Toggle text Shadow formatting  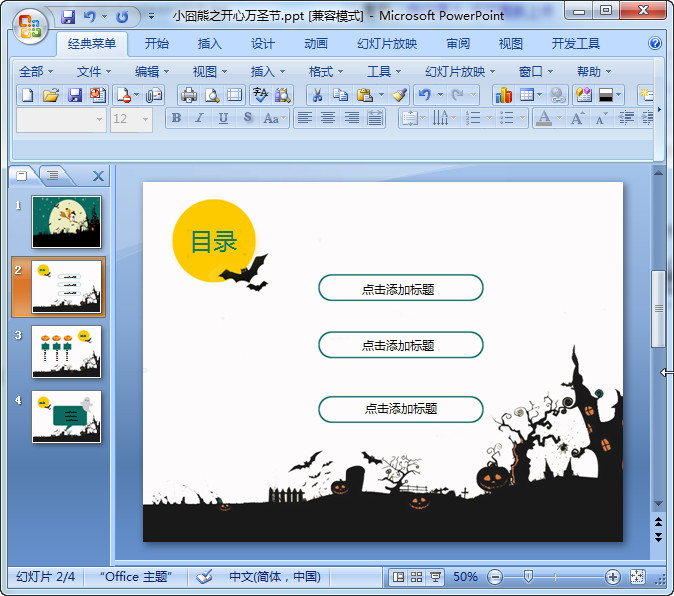click(247, 118)
